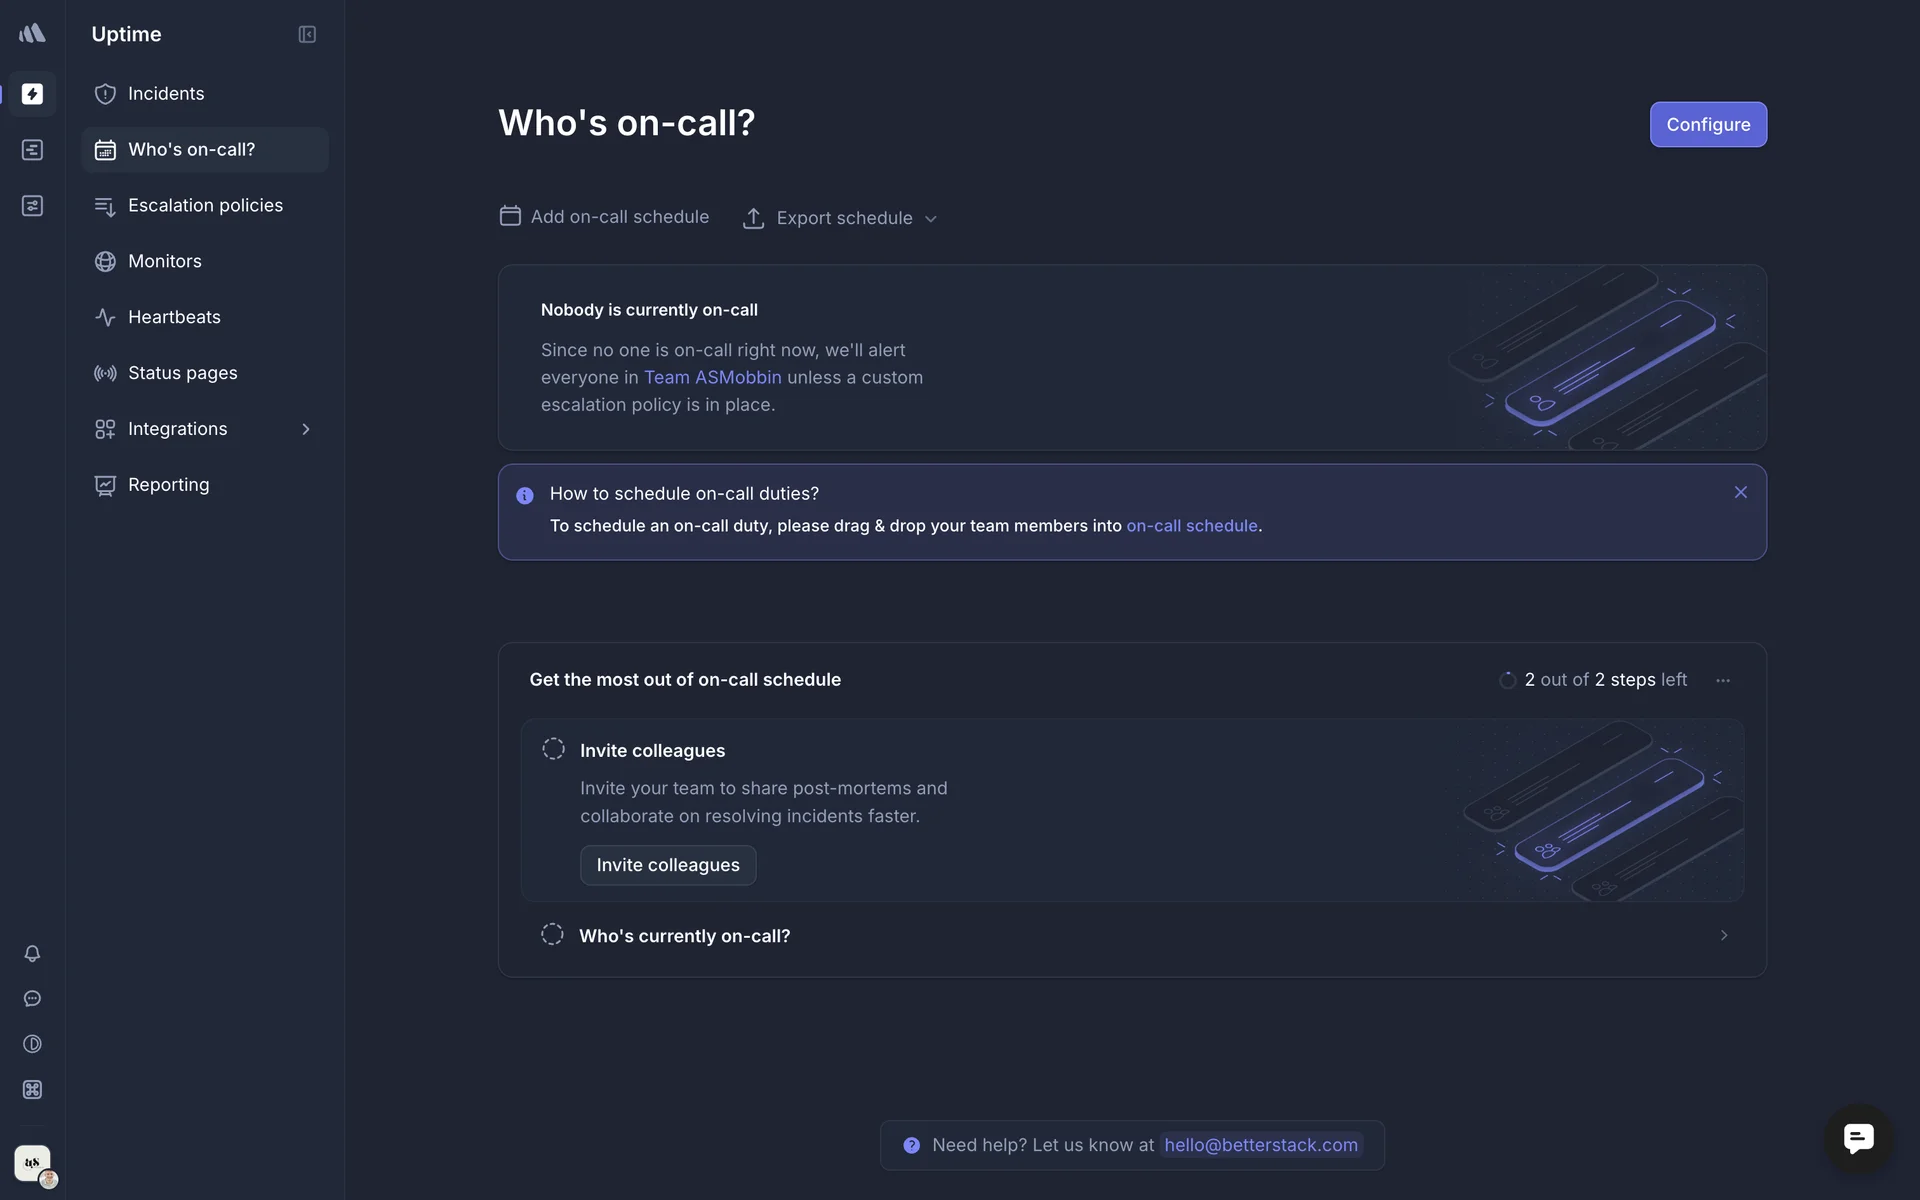This screenshot has width=1920, height=1200.
Task: Toggle the Invite colleagues step circle
Action: pyautogui.click(x=553, y=749)
